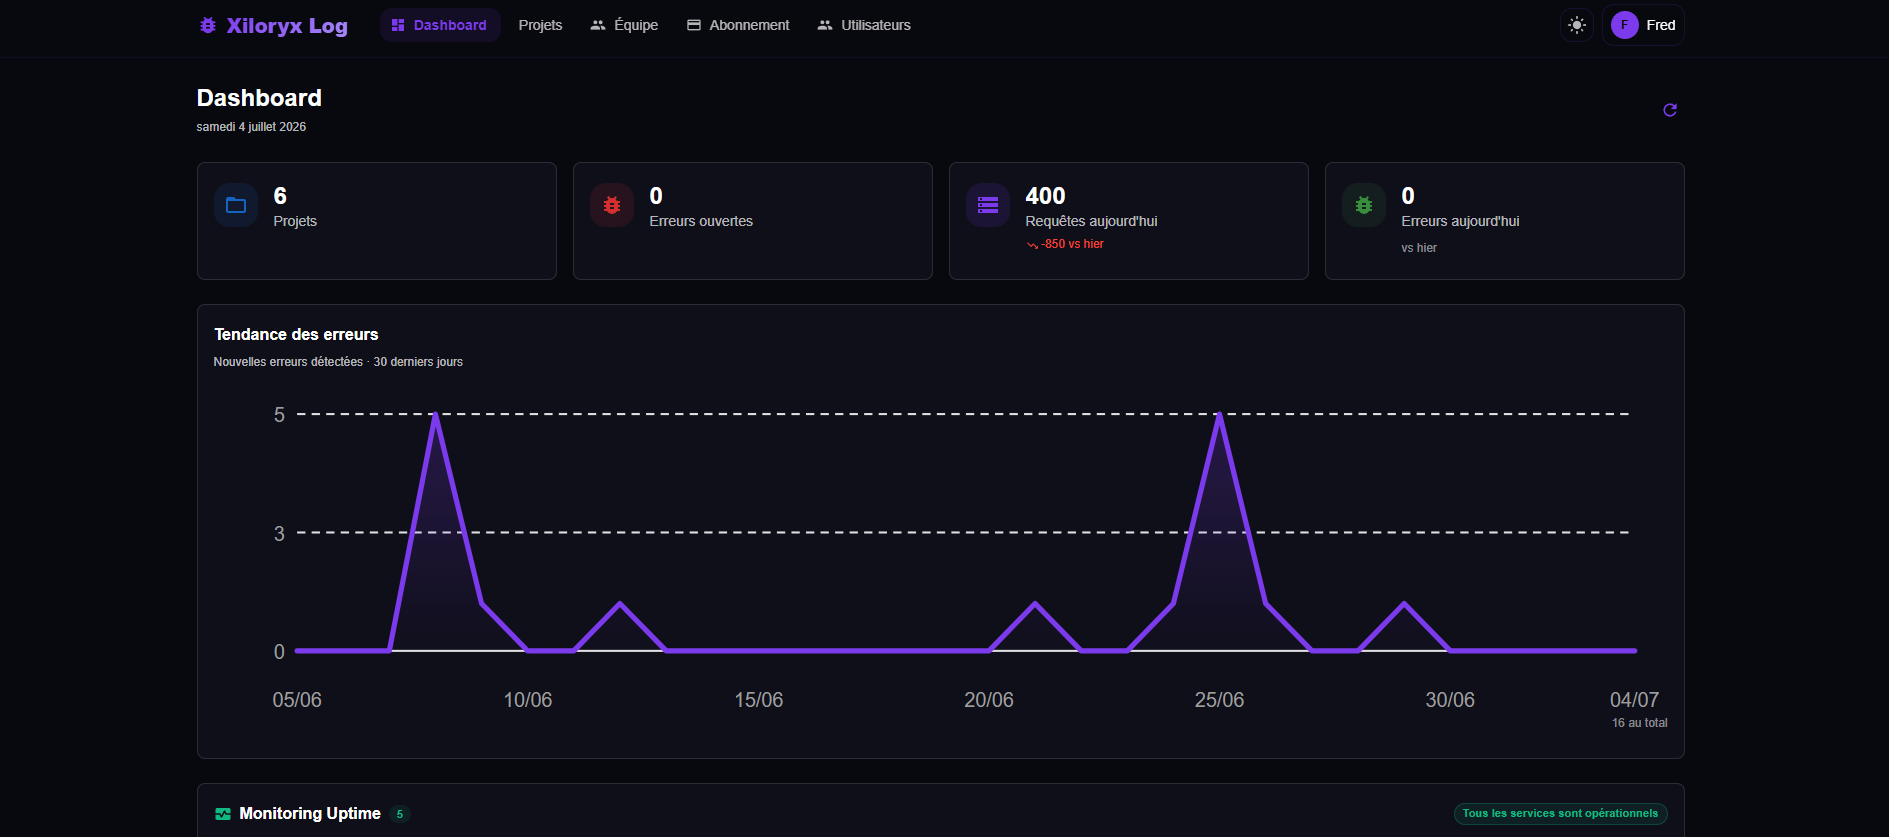Click the 20/06 axis label
Screen dimensions: 1889x837
pos(989,700)
